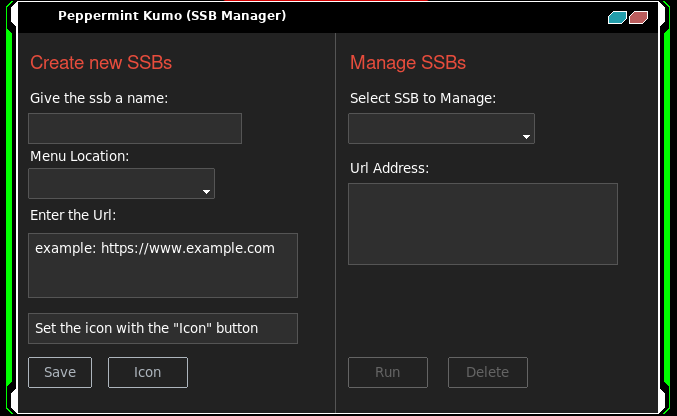The image size is (677, 416).
Task: Click the "Give the ssb a name:" label
Action: (x=99, y=98)
